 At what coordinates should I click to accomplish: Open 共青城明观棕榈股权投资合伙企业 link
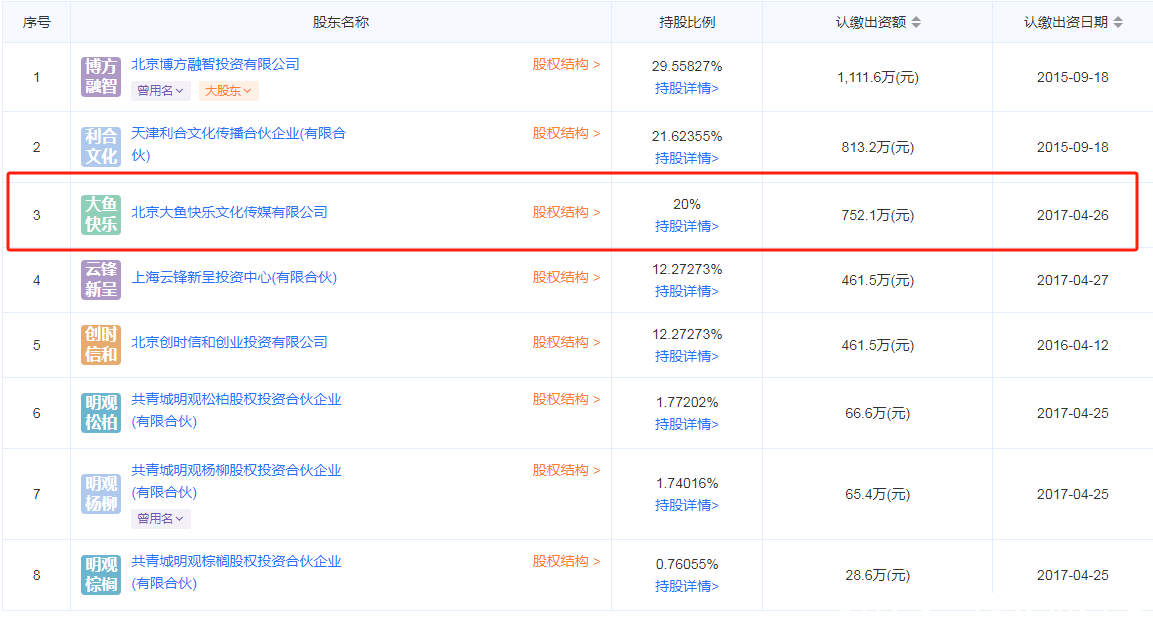click(236, 572)
